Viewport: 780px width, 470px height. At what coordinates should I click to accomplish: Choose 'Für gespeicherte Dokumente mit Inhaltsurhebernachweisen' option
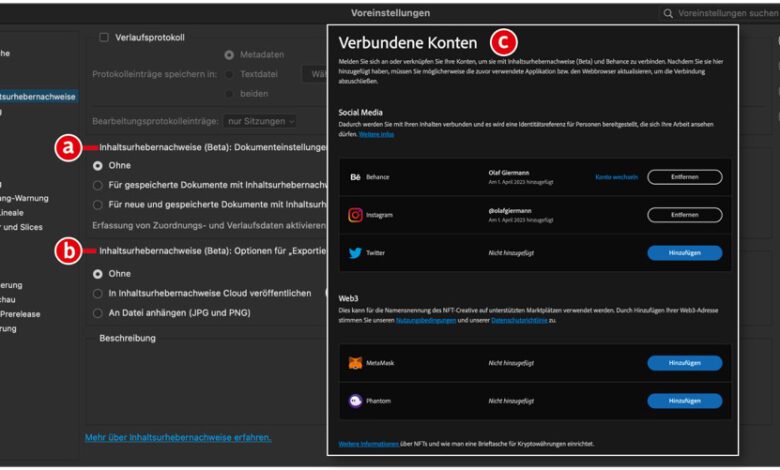point(98,186)
